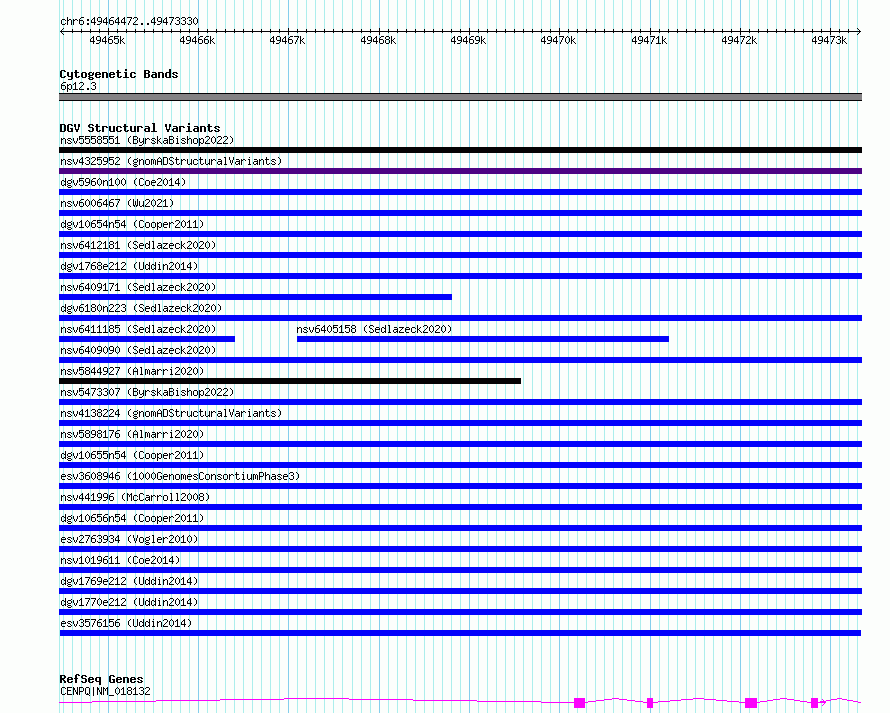Click the 49465k ruler tick label
This screenshot has width=890, height=713.
click(x=107, y=40)
